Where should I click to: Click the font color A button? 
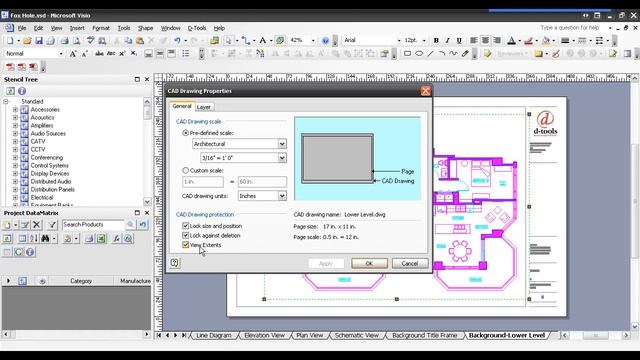[511, 40]
